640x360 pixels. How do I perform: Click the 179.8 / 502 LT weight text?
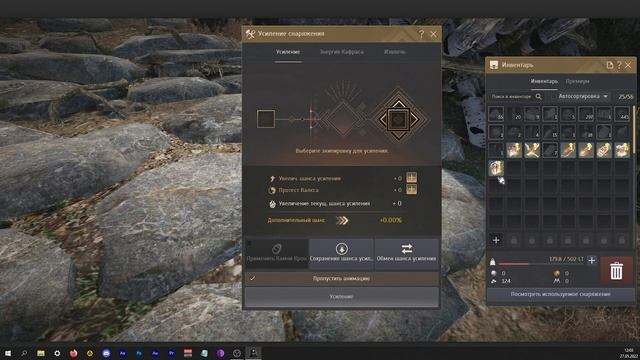click(566, 259)
